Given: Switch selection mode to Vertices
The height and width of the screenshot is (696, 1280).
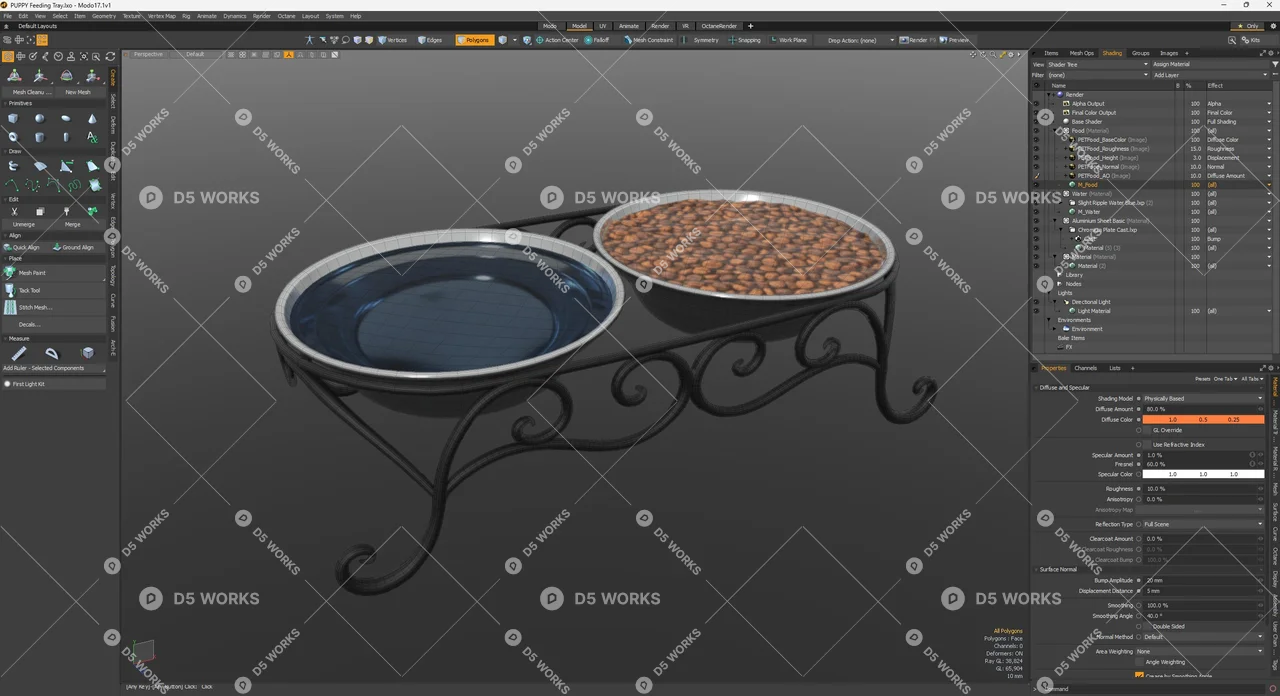Looking at the screenshot, I should 392,40.
